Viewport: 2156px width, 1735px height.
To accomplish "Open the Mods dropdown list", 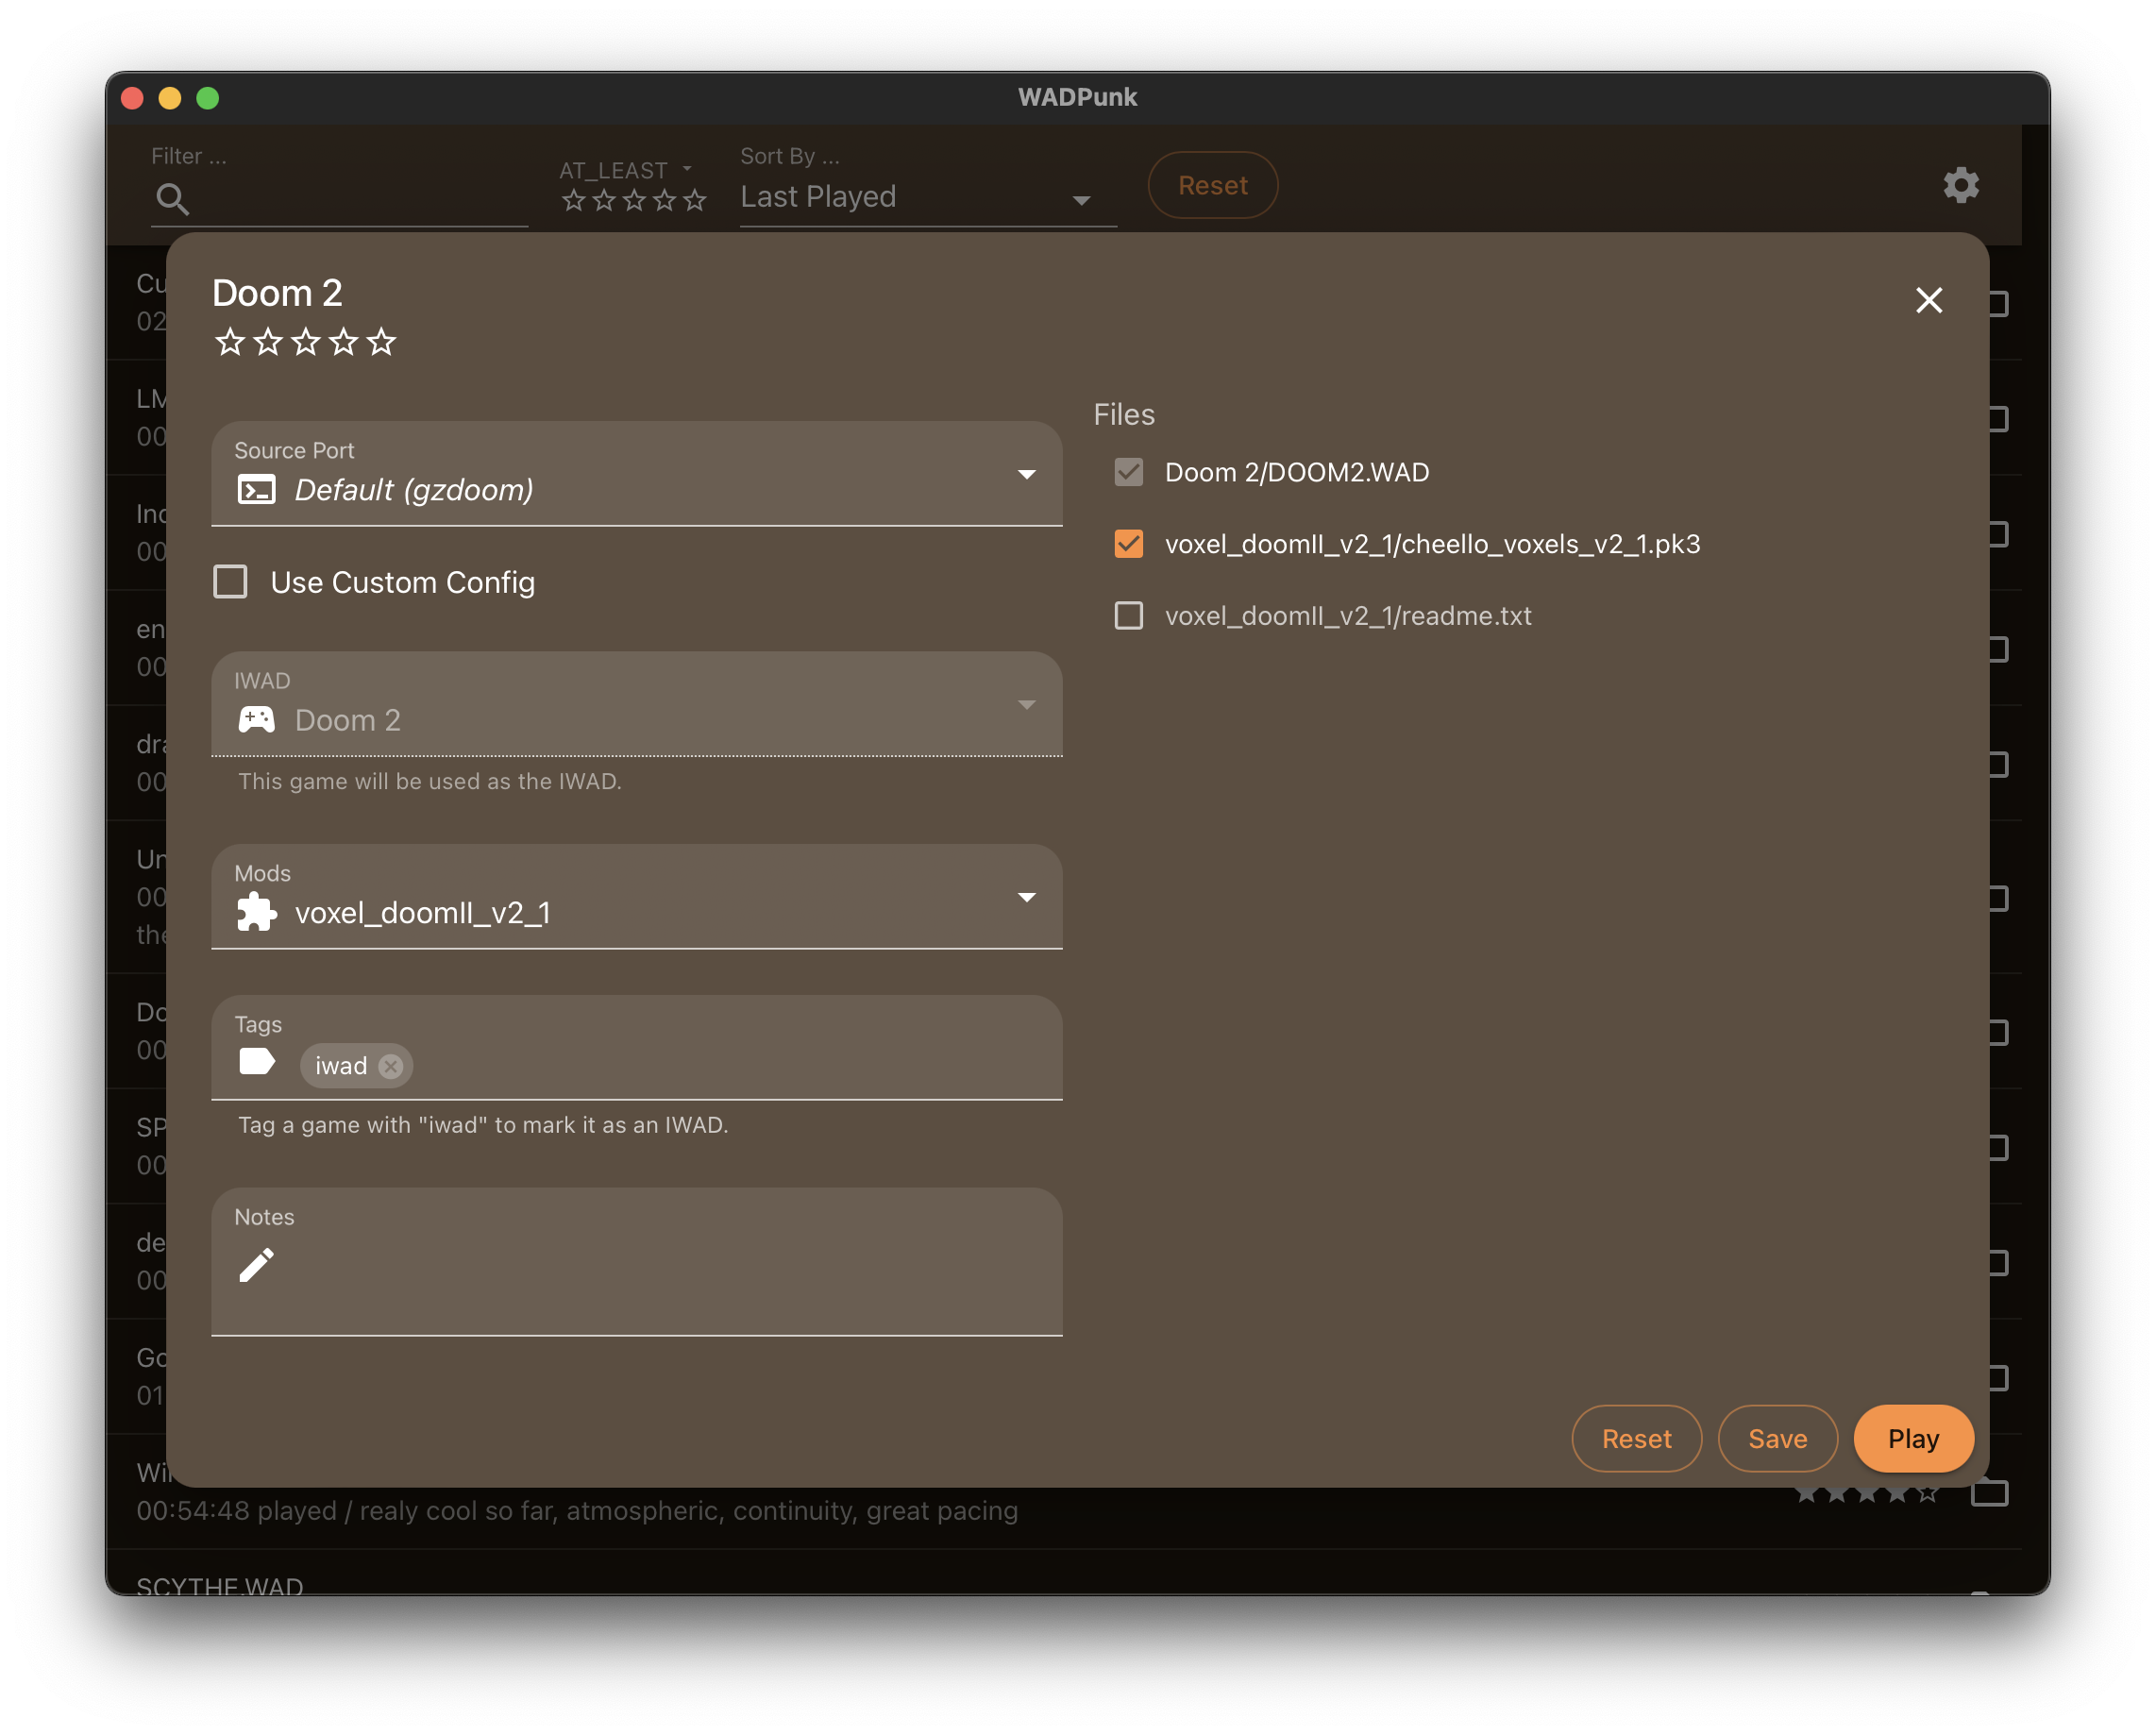I will tap(1026, 897).
